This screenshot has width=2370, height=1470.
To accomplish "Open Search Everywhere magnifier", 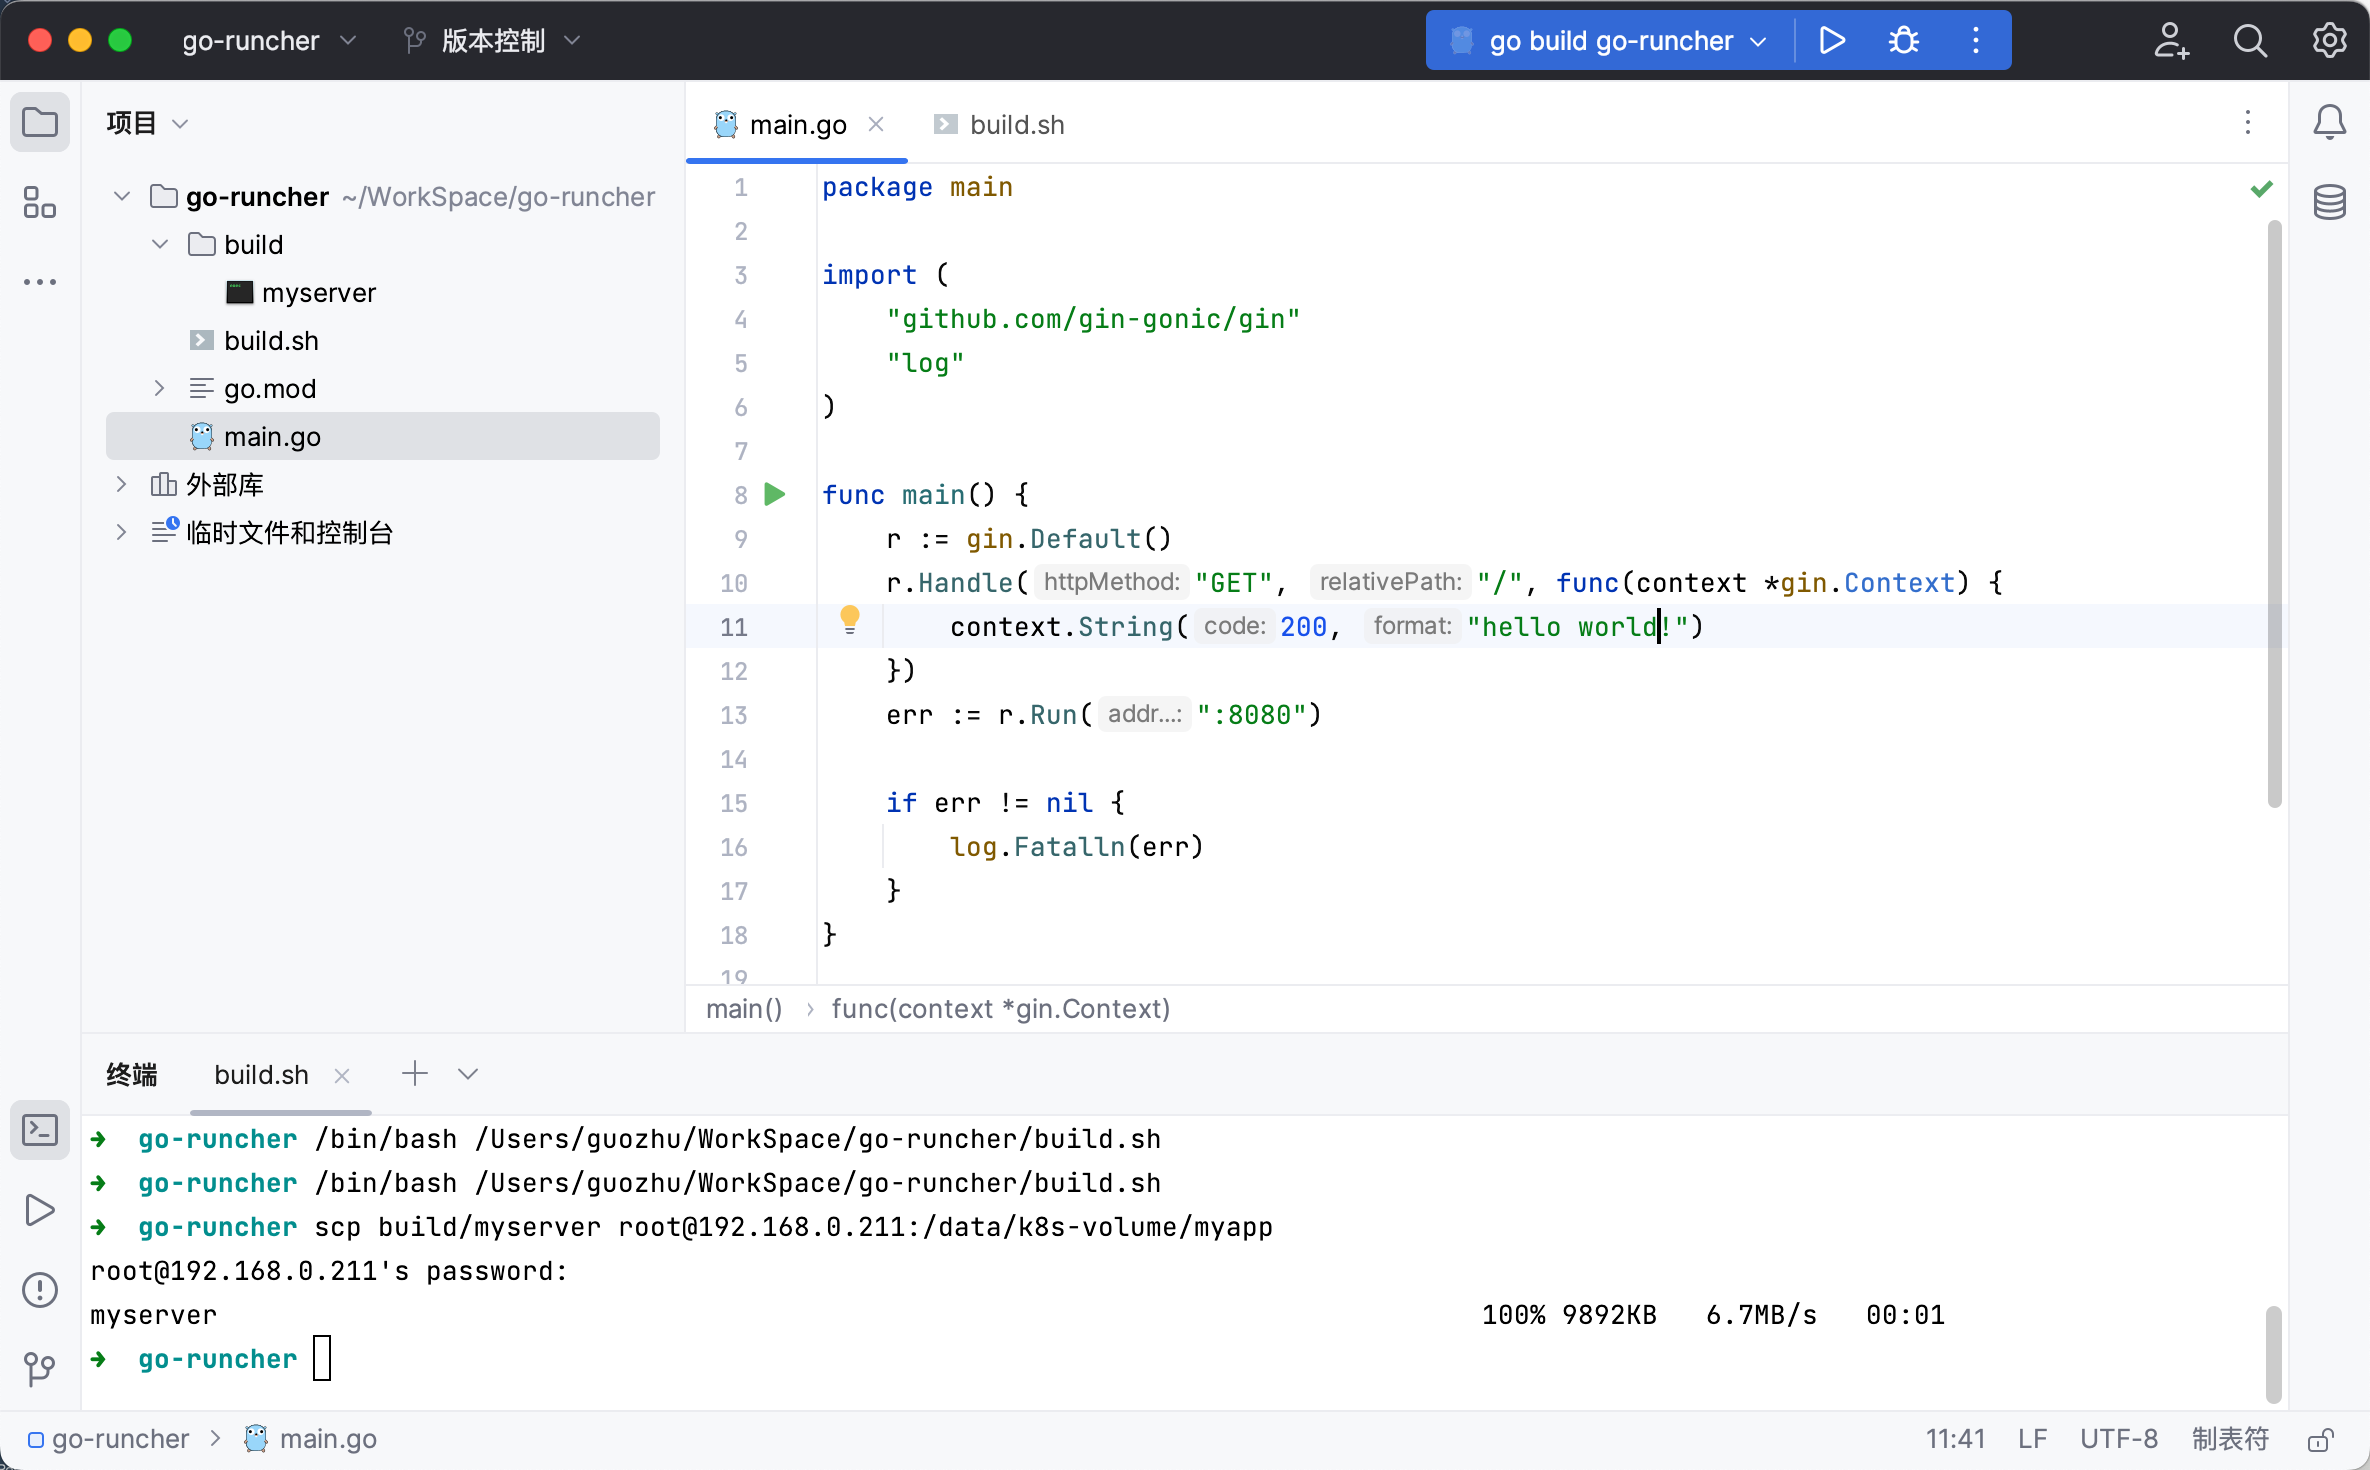I will pyautogui.click(x=2250, y=40).
